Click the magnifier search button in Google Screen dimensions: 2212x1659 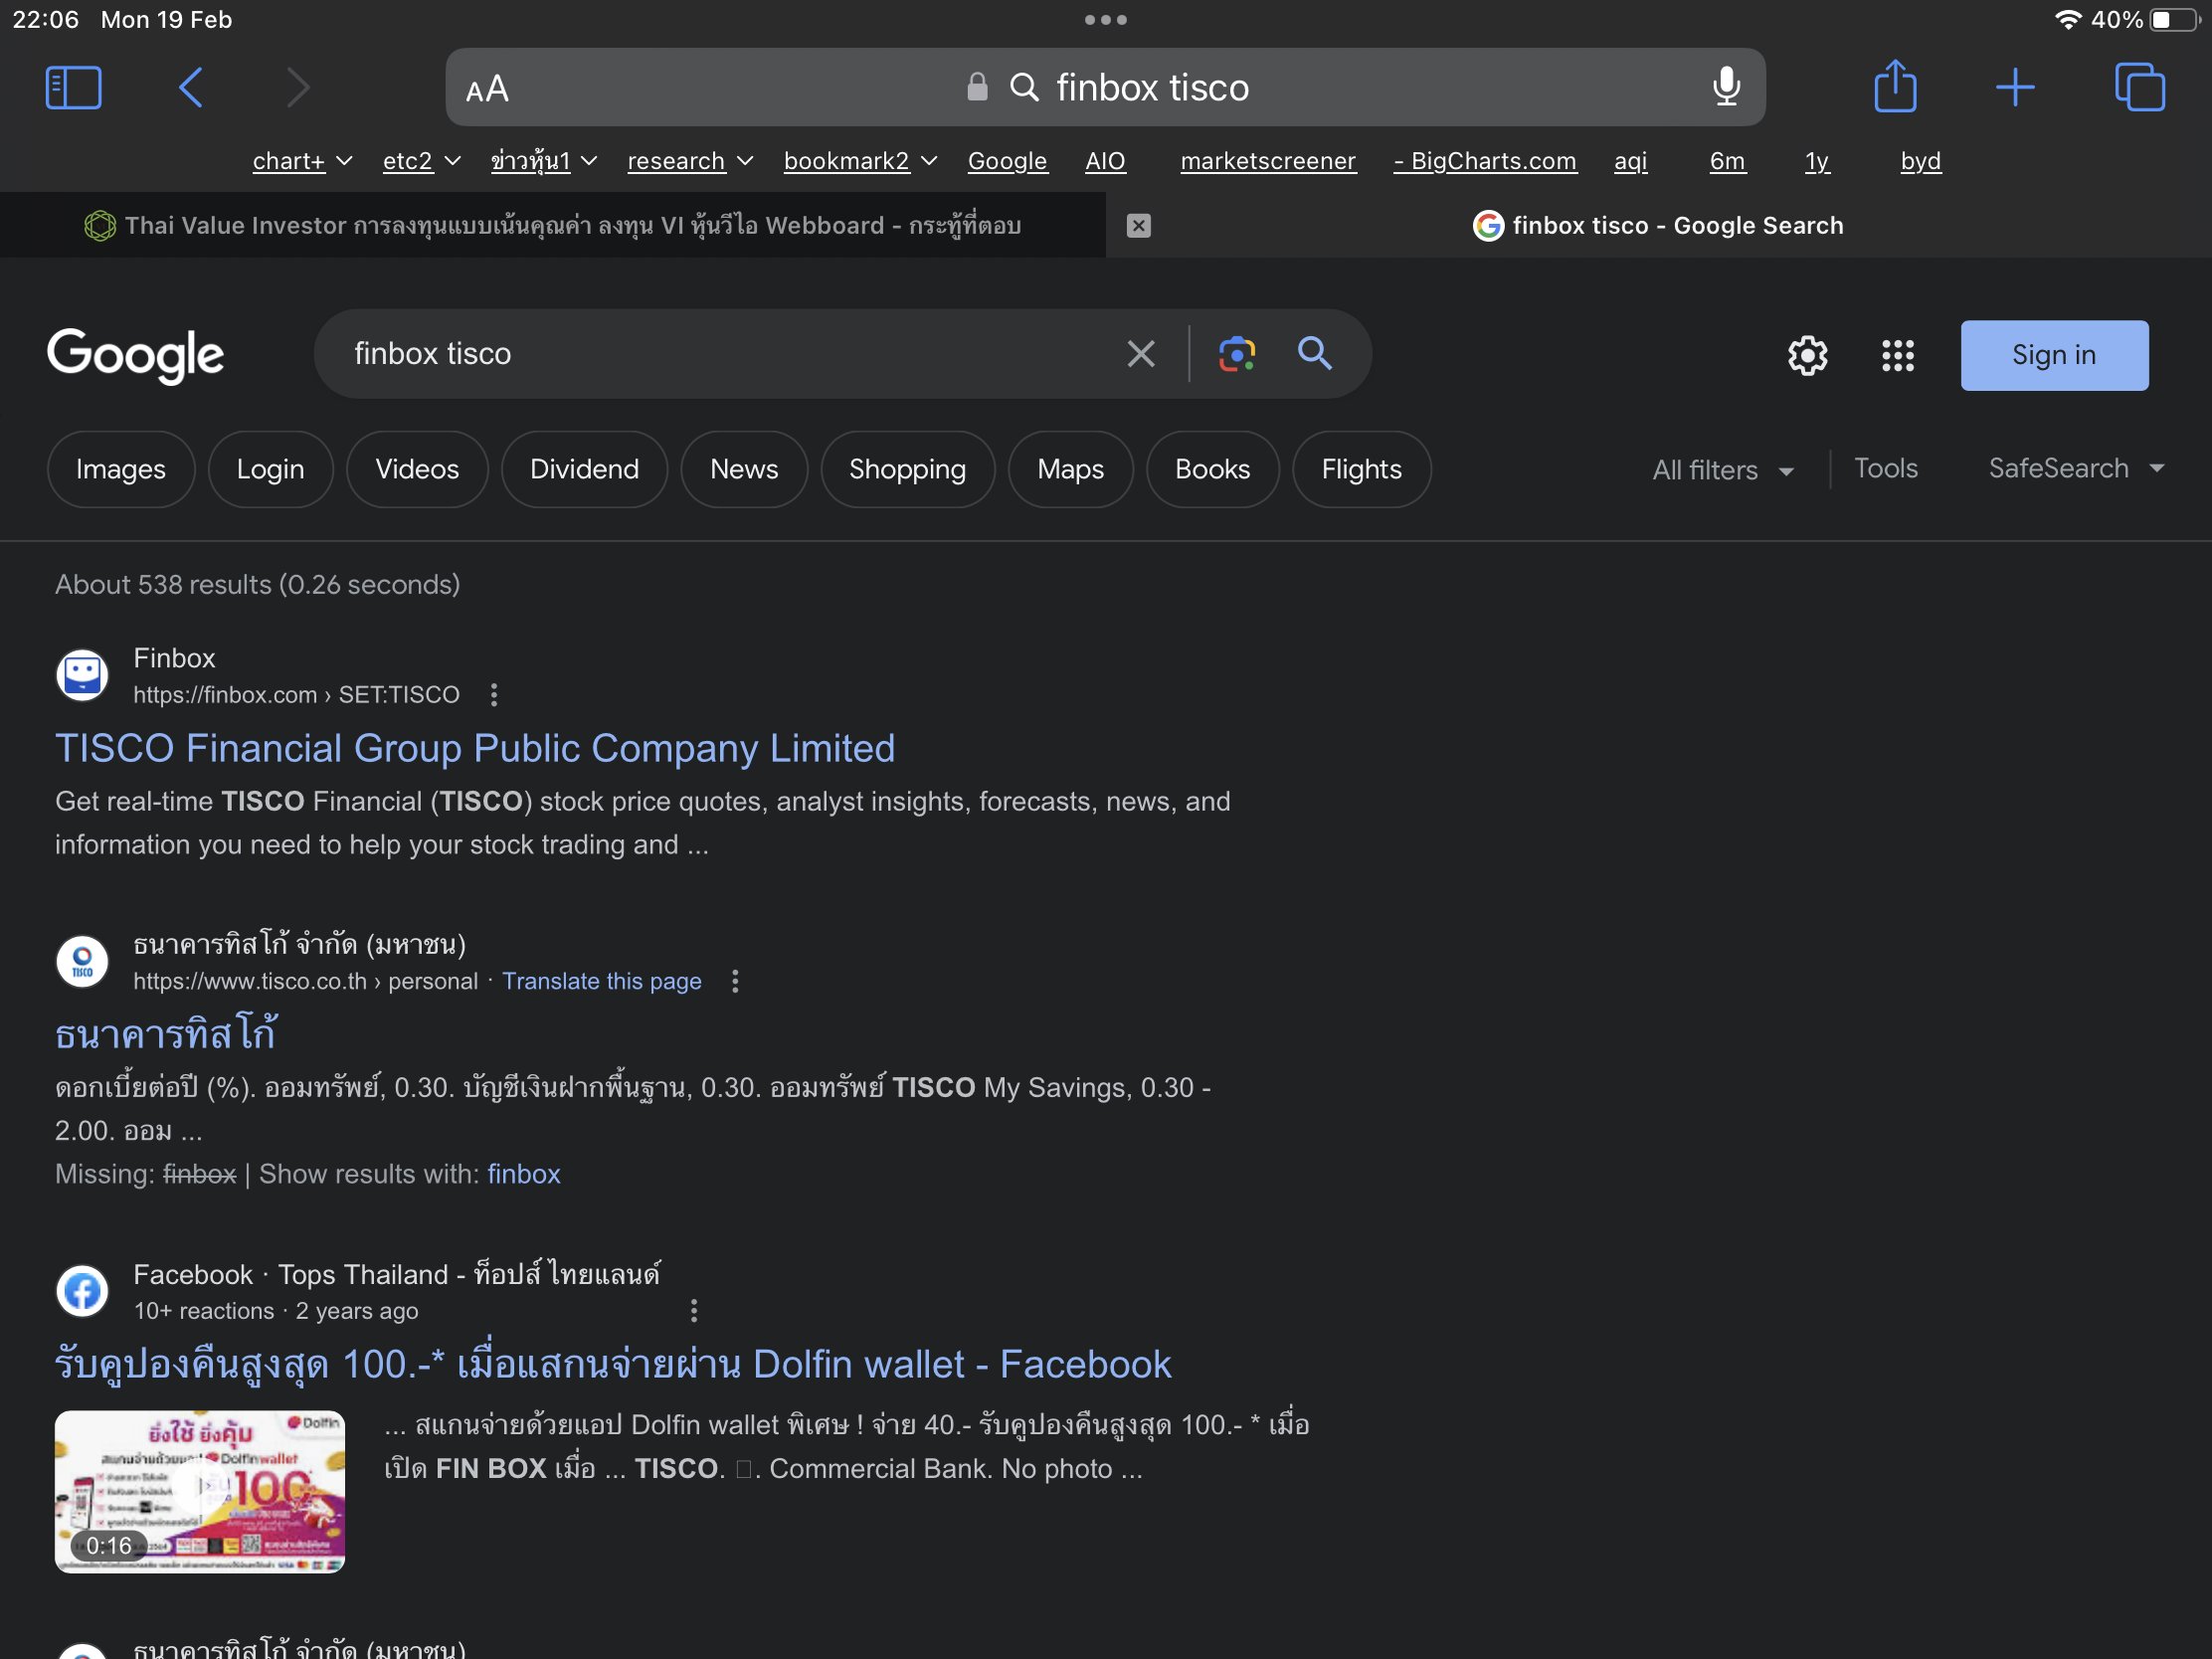[x=1315, y=354]
